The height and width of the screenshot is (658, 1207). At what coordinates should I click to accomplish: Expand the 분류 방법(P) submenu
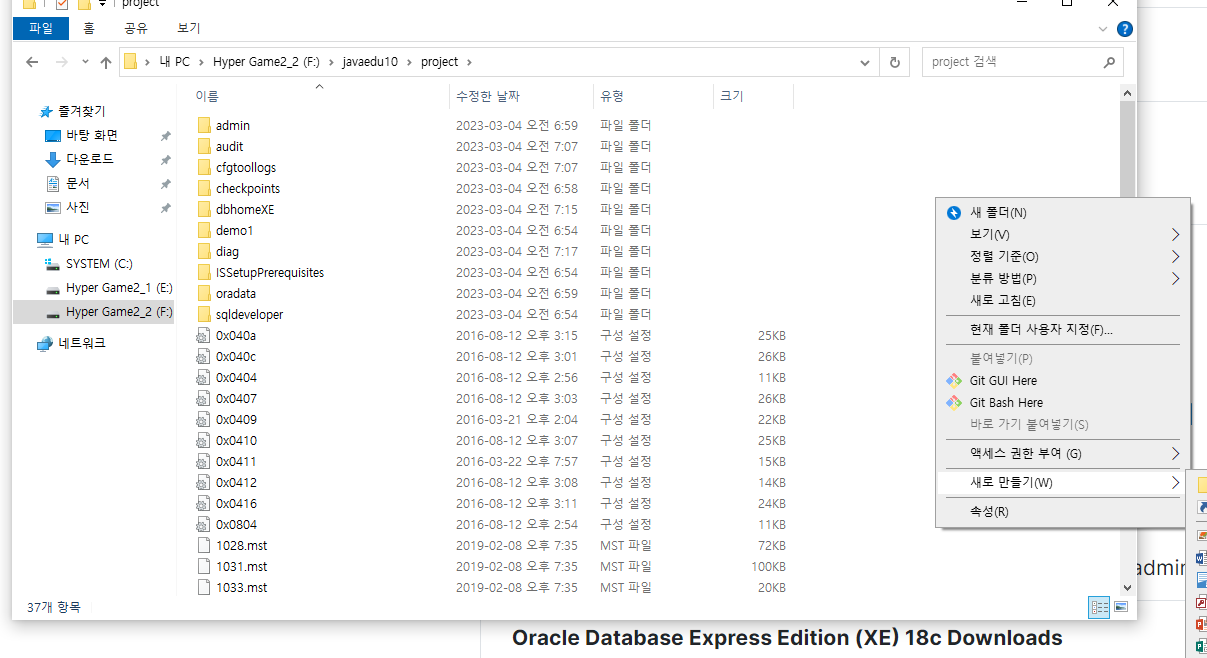point(1175,278)
